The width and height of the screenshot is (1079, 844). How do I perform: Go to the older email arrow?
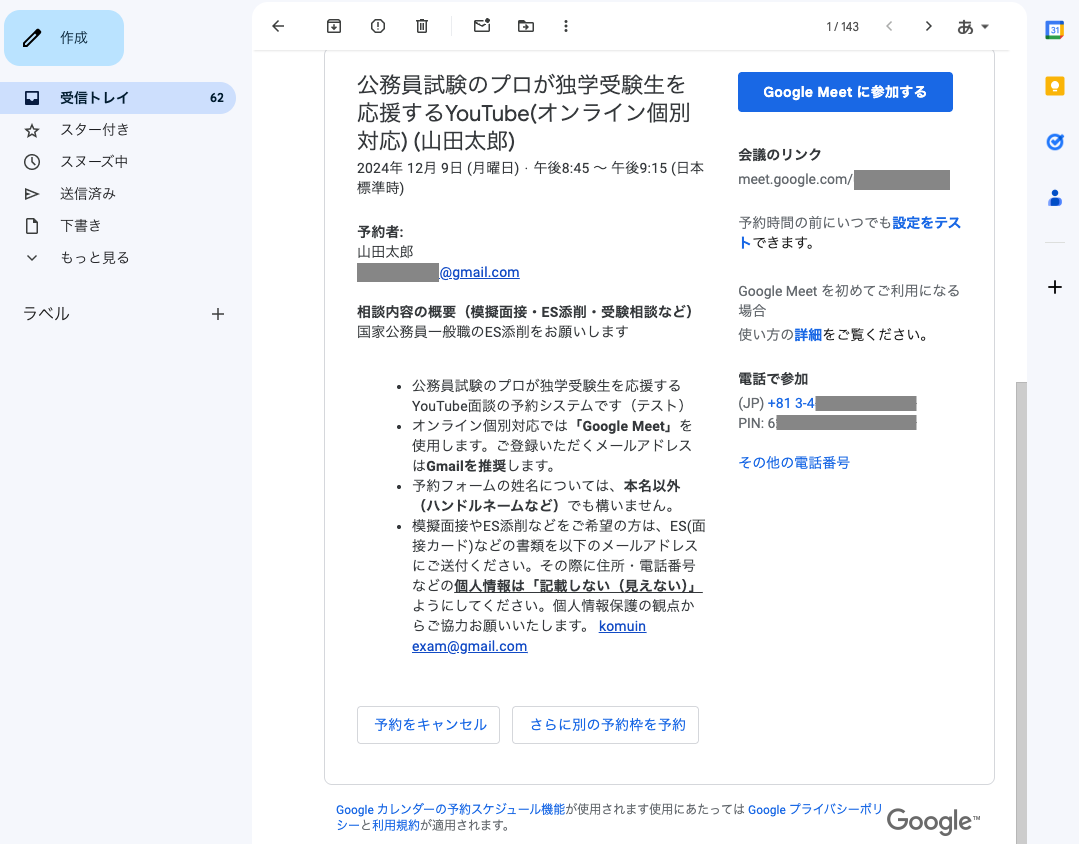tap(928, 26)
